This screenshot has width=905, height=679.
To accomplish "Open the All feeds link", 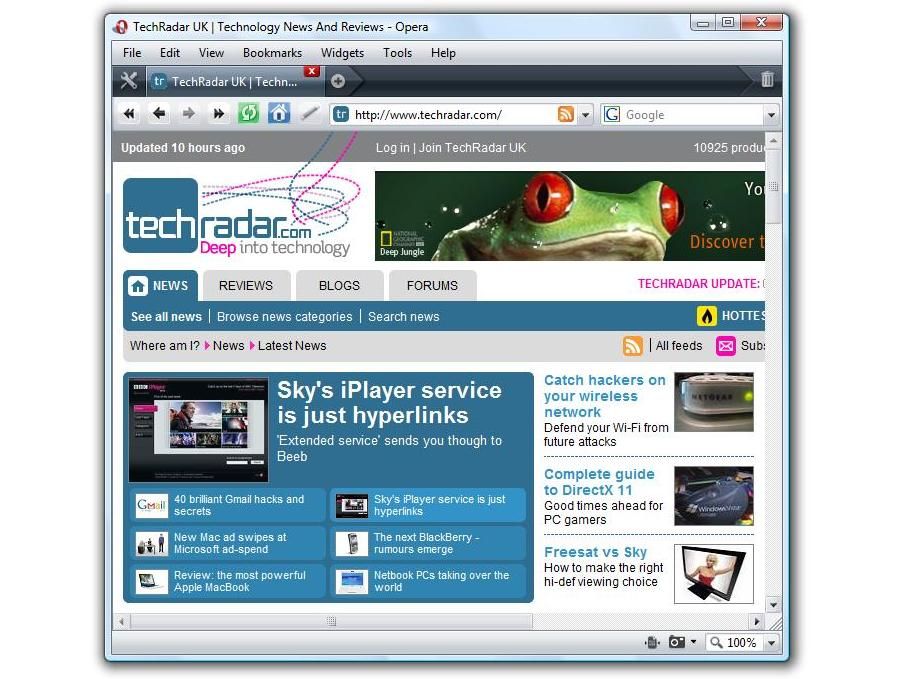I will 679,345.
